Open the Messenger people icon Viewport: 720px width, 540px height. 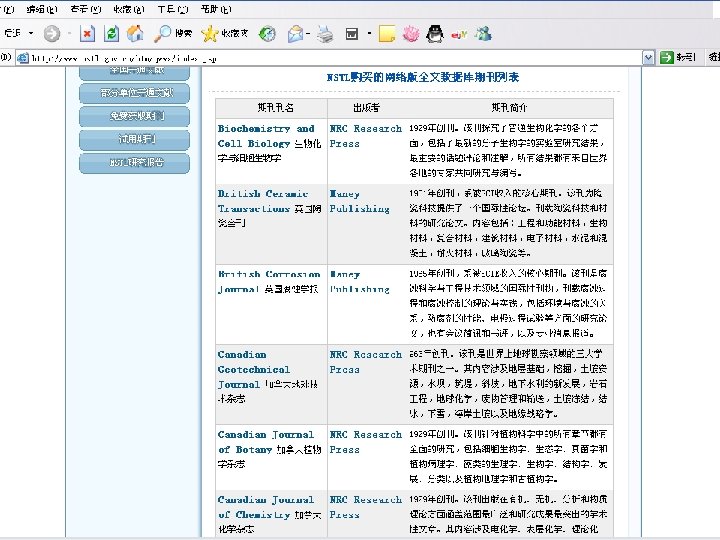click(x=483, y=34)
